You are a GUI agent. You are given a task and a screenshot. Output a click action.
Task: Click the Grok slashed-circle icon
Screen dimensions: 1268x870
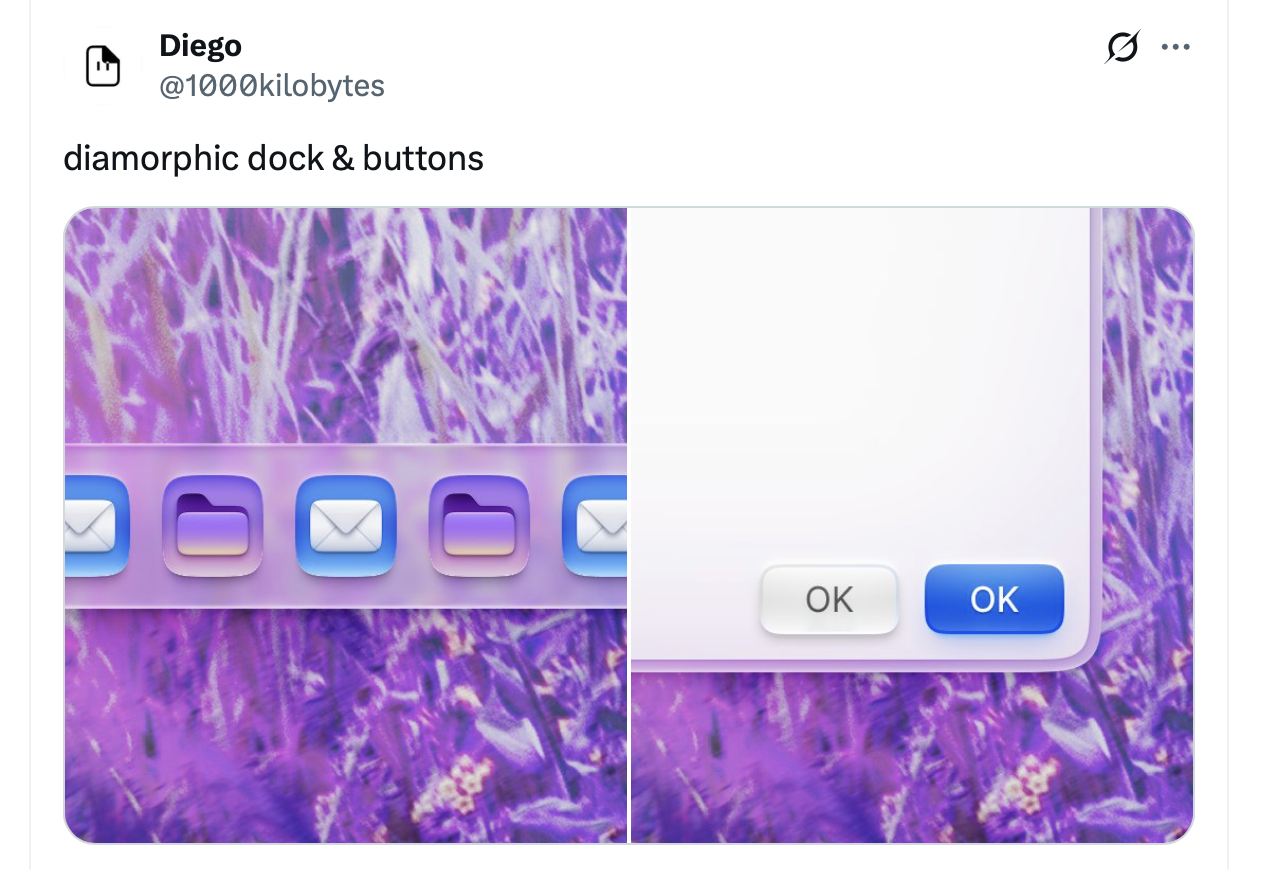click(x=1122, y=47)
